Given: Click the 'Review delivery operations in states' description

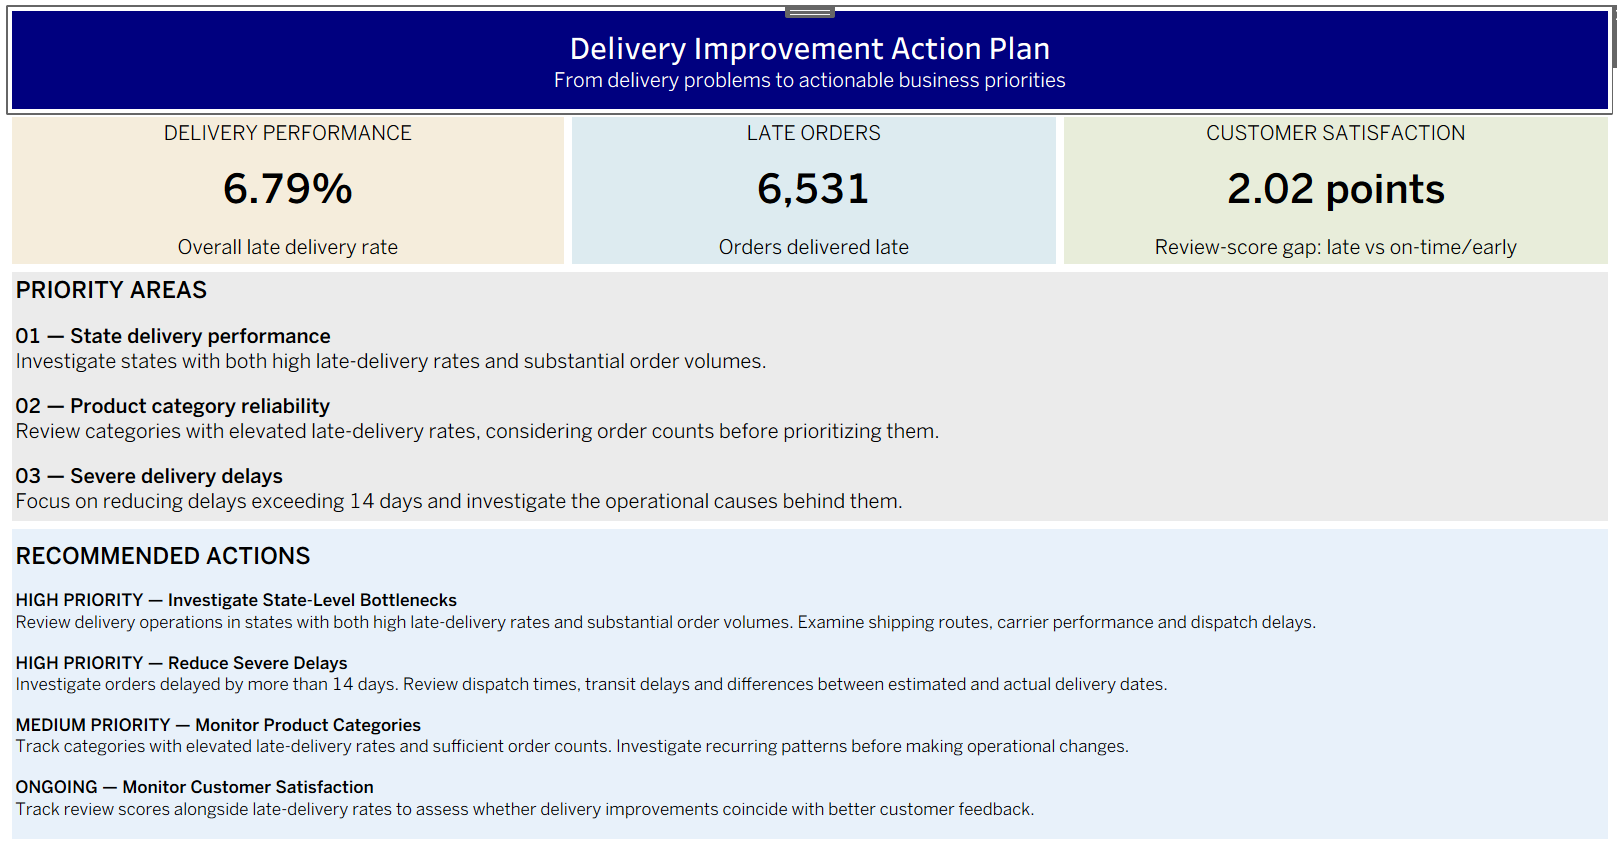Looking at the screenshot, I should pos(666,622).
